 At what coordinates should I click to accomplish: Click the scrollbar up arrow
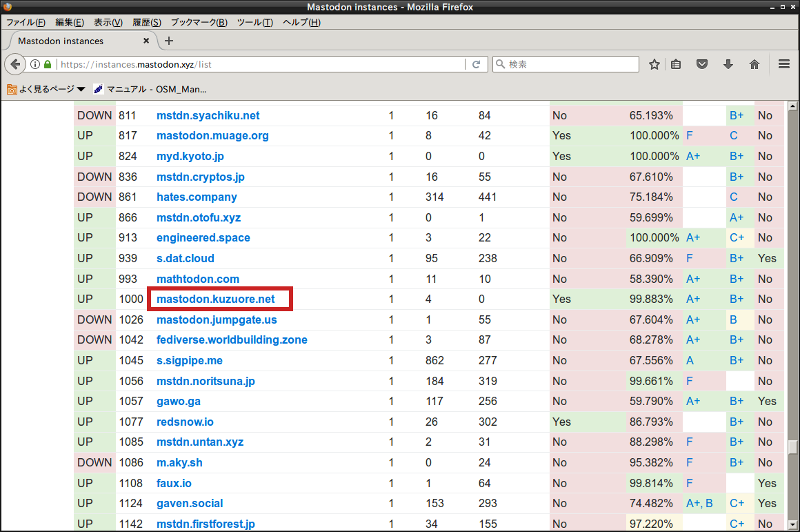792,107
